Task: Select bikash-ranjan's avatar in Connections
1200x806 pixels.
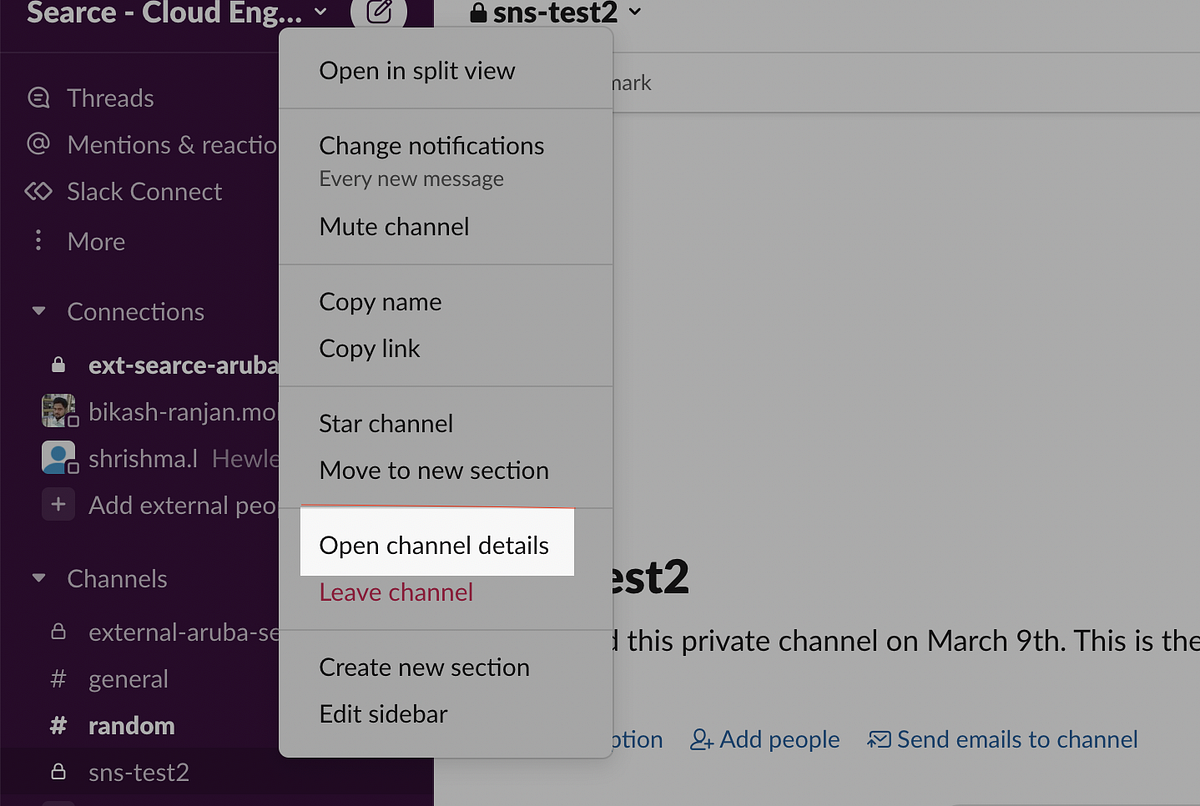Action: pos(58,411)
